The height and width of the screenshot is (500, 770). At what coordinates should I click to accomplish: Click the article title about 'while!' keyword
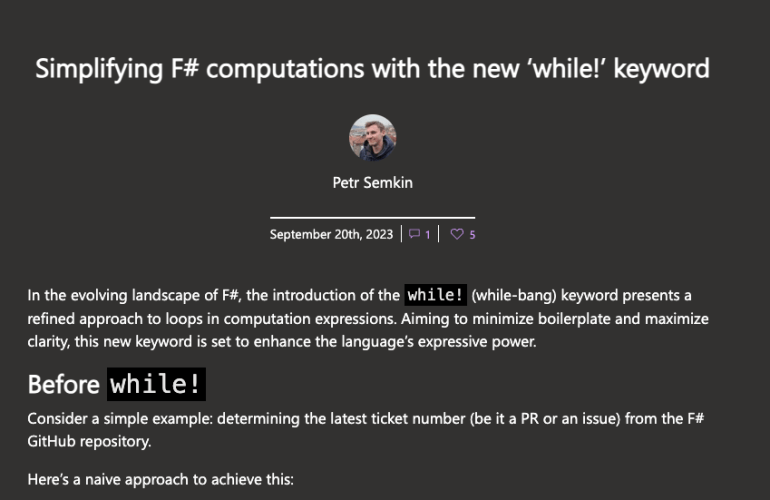coord(372,69)
